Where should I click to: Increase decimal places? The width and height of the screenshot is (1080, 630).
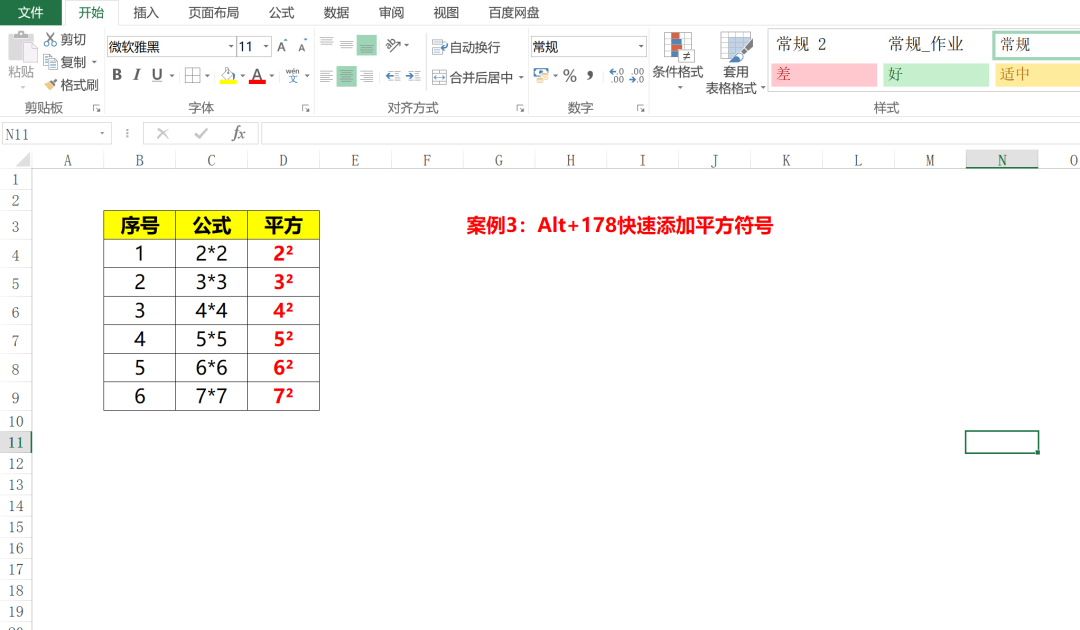point(616,76)
